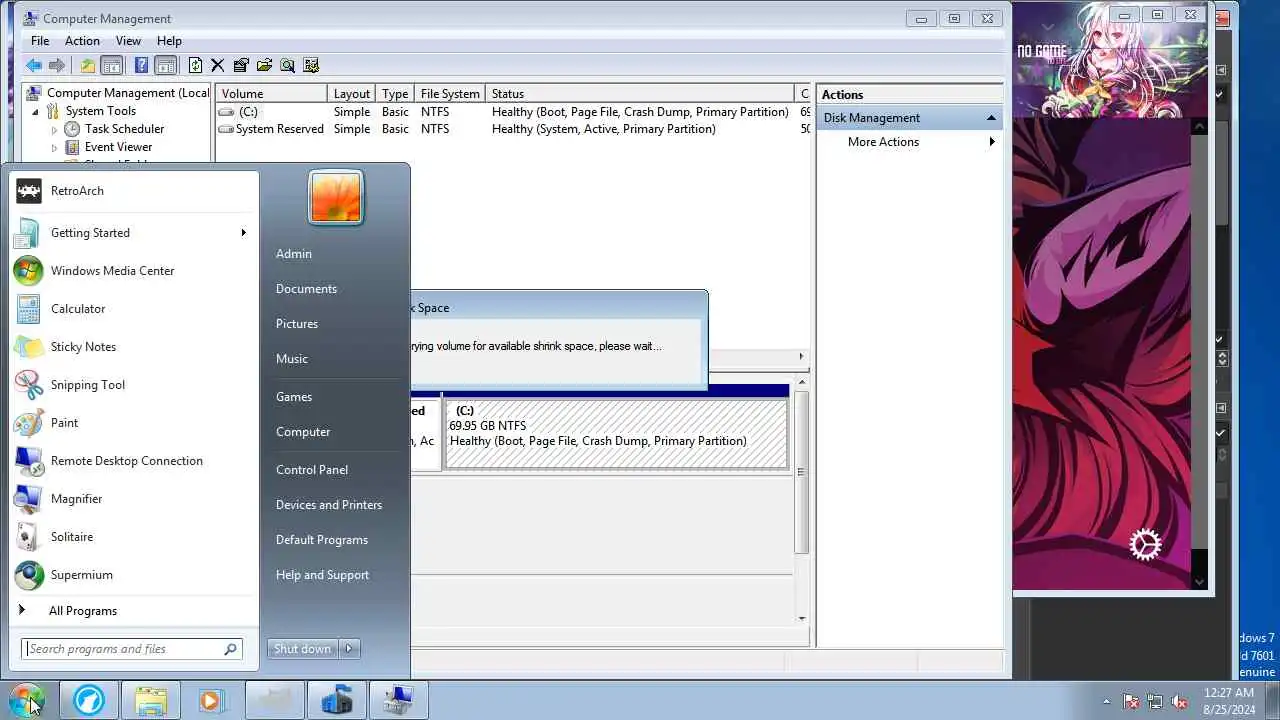This screenshot has height=720, width=1280.
Task: Click the File Explorer taskbar icon
Action: pyautogui.click(x=151, y=700)
